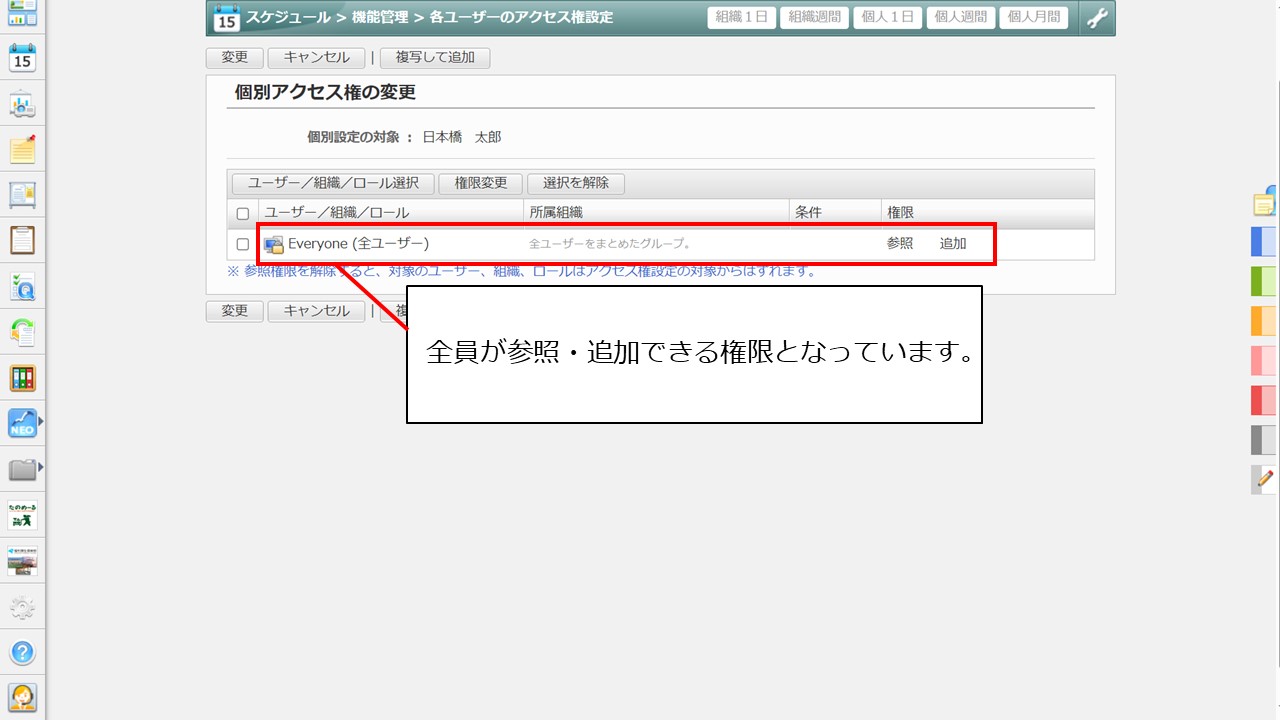
Task: Switch to 組織週間 view tab
Action: click(x=813, y=17)
